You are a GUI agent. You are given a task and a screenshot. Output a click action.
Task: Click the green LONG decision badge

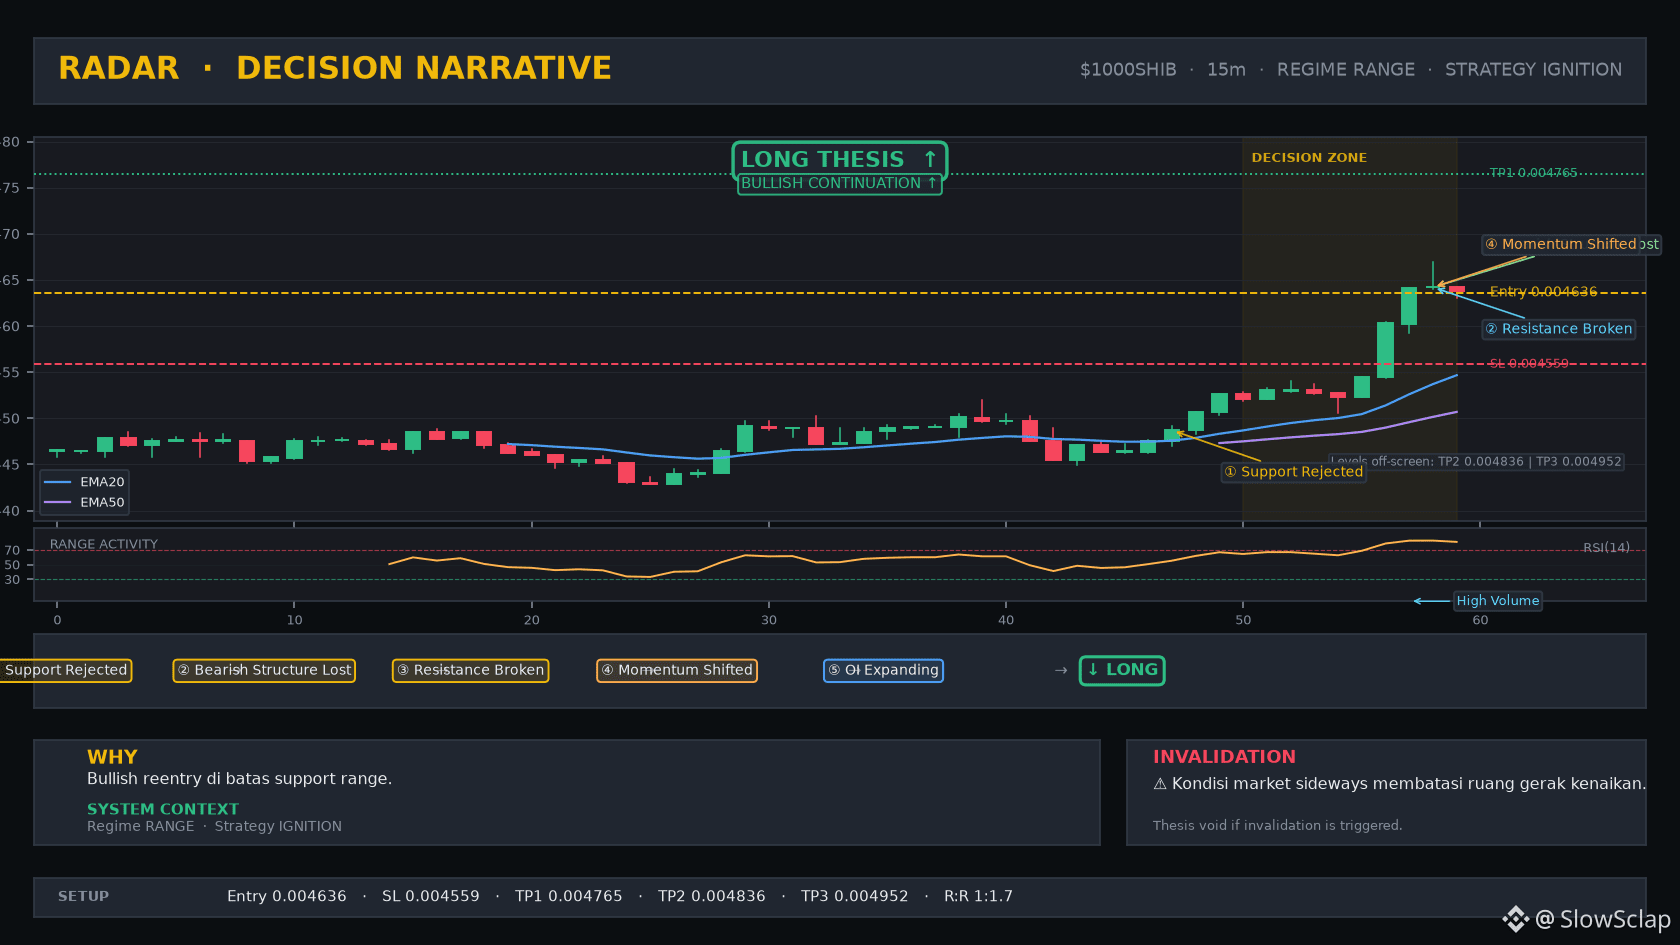[x=1122, y=670]
